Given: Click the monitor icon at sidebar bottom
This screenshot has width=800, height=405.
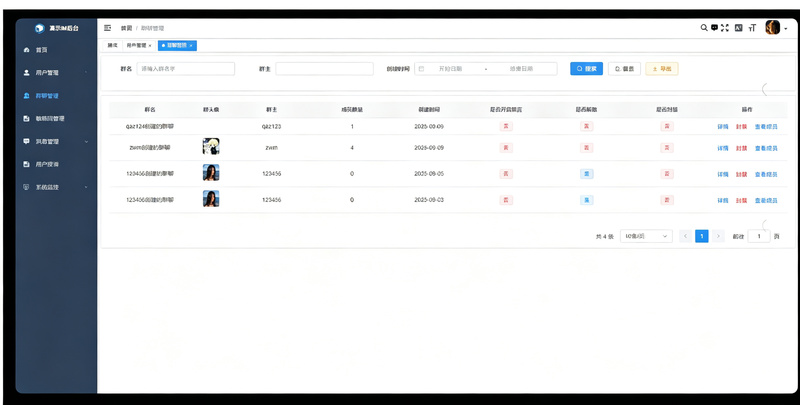Looking at the screenshot, I should [27, 187].
